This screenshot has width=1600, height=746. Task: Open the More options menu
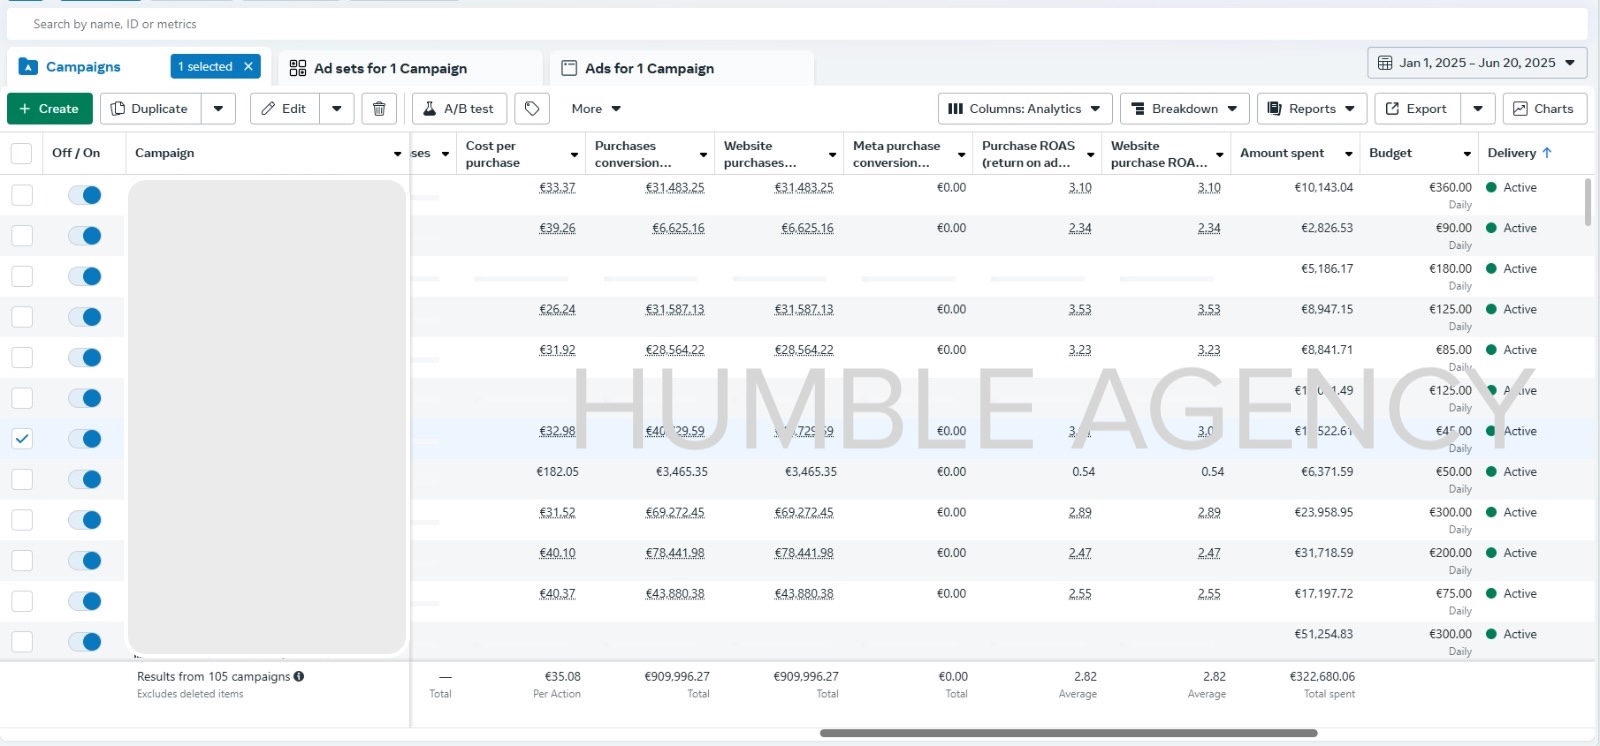596,109
